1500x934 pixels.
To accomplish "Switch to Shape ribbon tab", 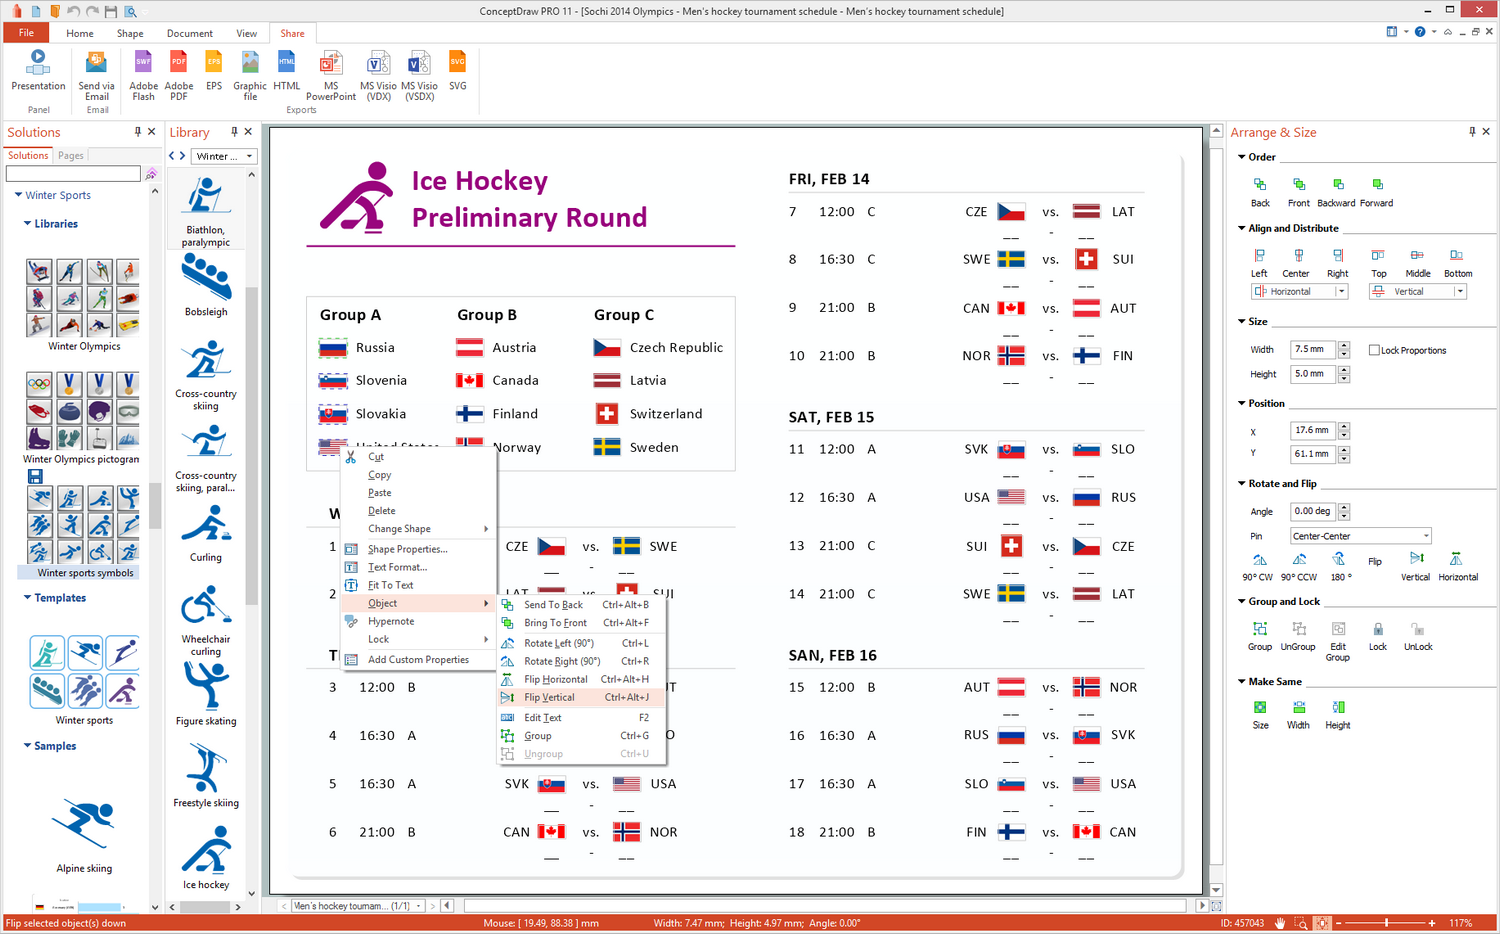I will (130, 33).
